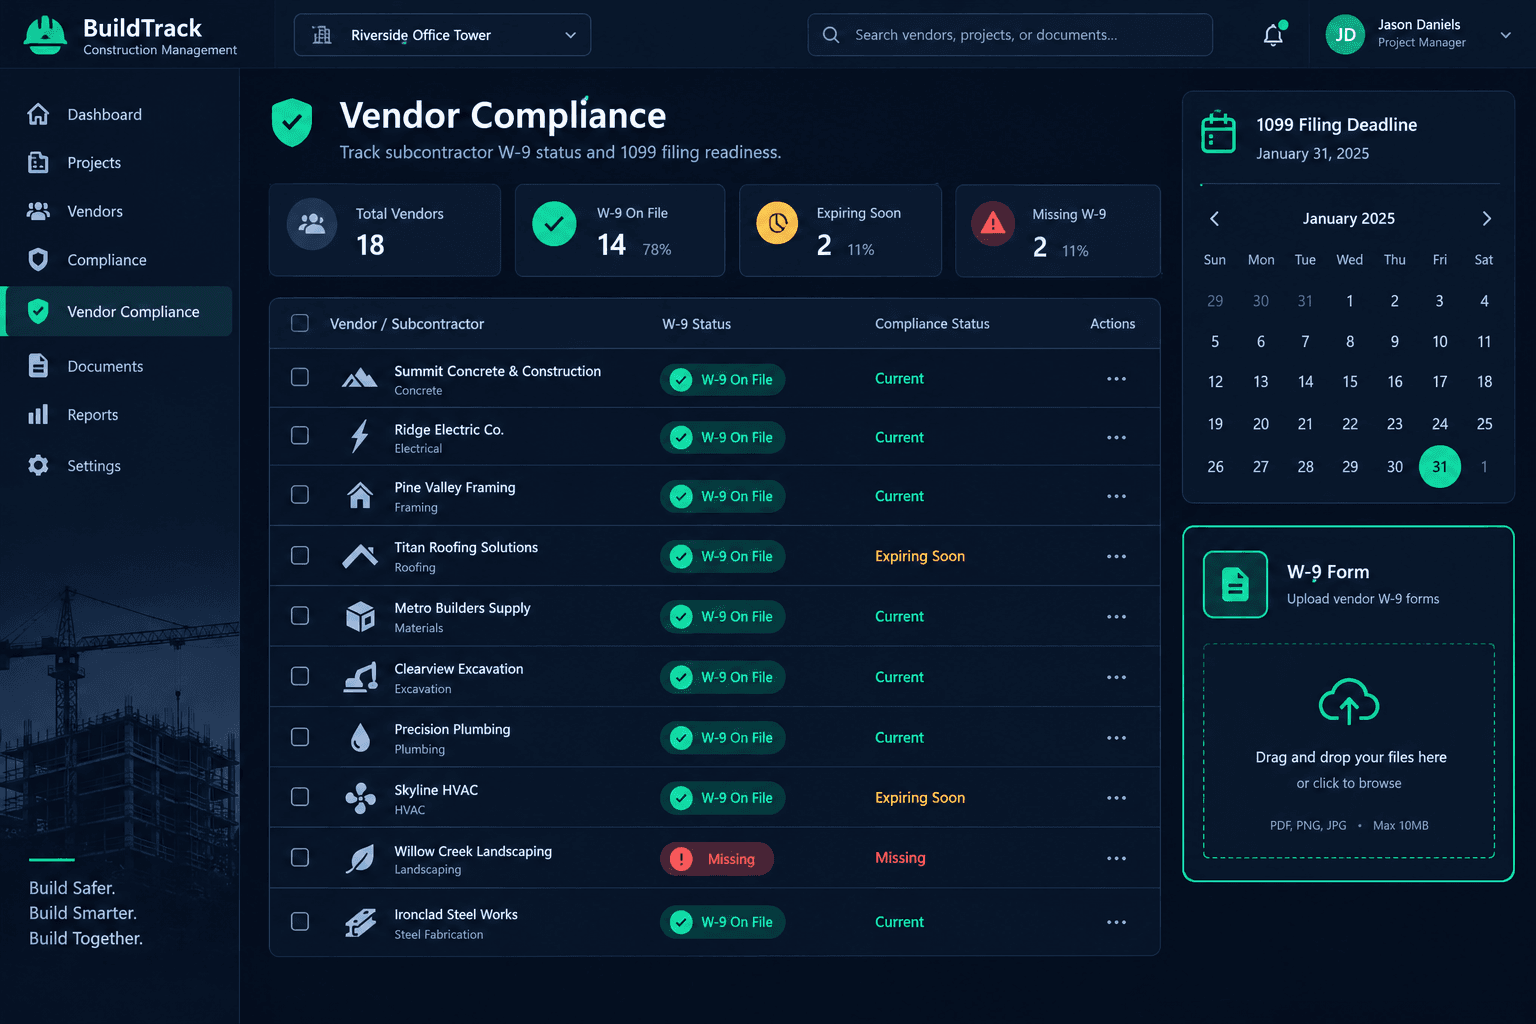
Task: Open Reports in the sidebar
Action: (120, 415)
